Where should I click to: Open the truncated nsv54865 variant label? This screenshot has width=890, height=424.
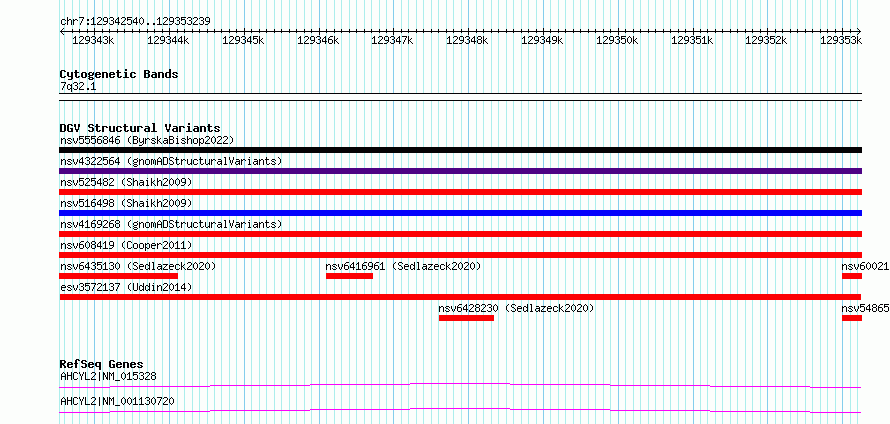coord(866,308)
